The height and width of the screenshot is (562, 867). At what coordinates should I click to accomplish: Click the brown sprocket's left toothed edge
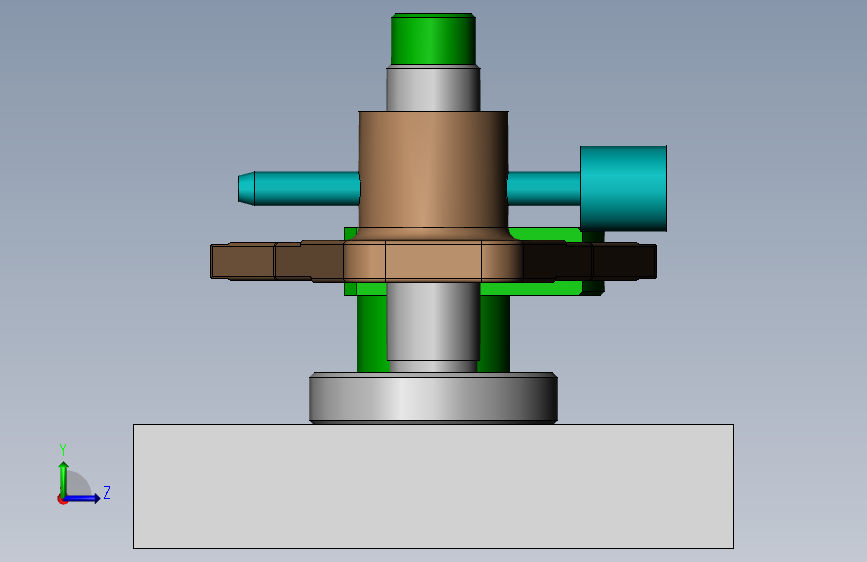242,261
